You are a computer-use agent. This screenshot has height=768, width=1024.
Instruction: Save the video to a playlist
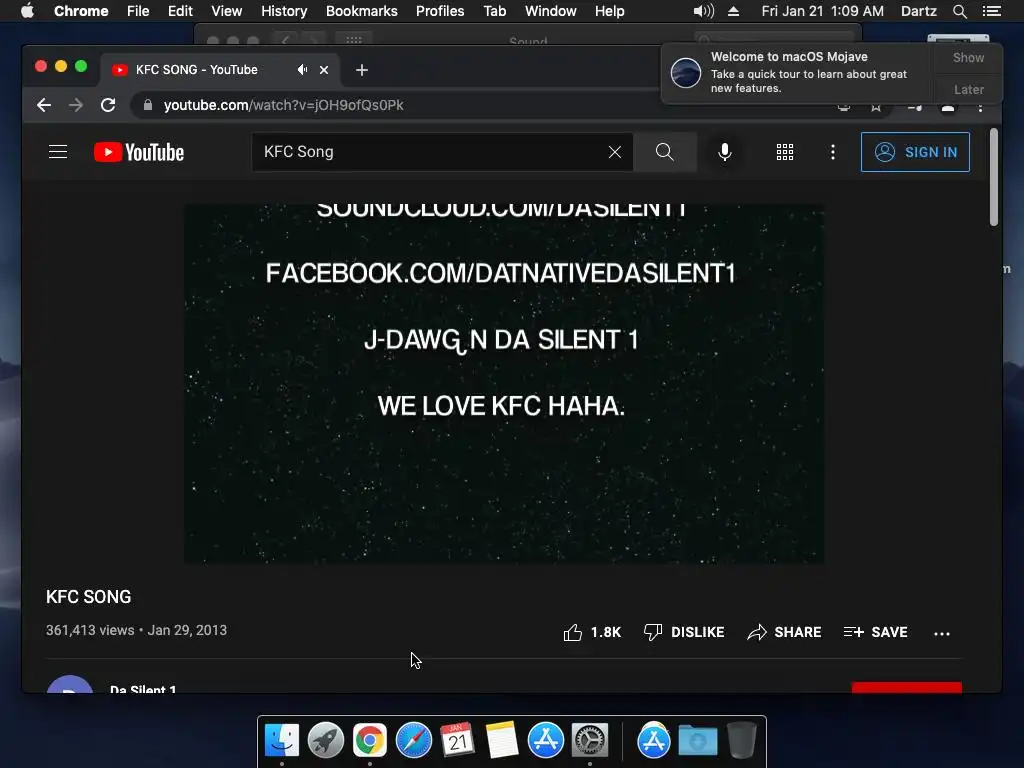coord(876,632)
